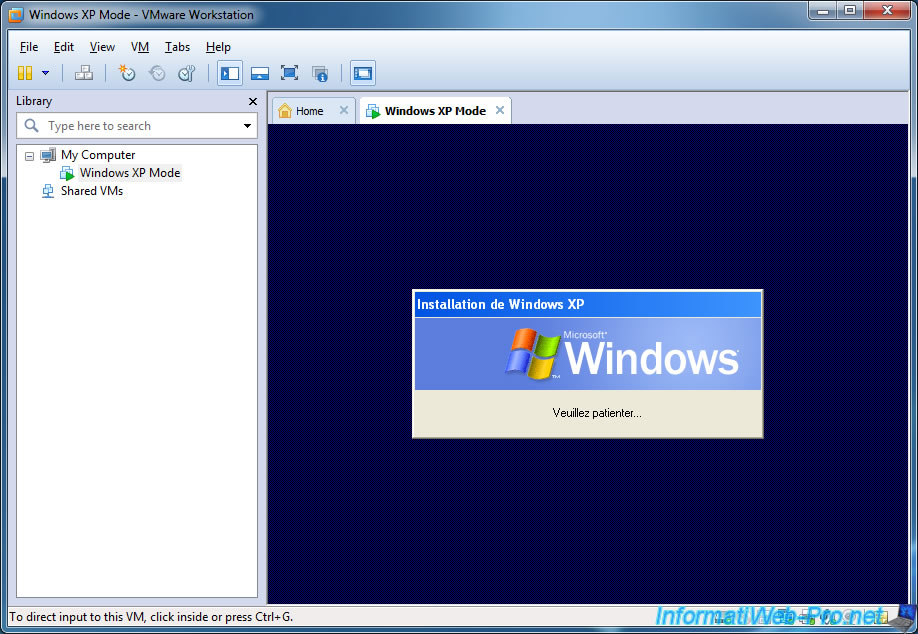
Task: Open the Help menu
Action: (x=218, y=47)
